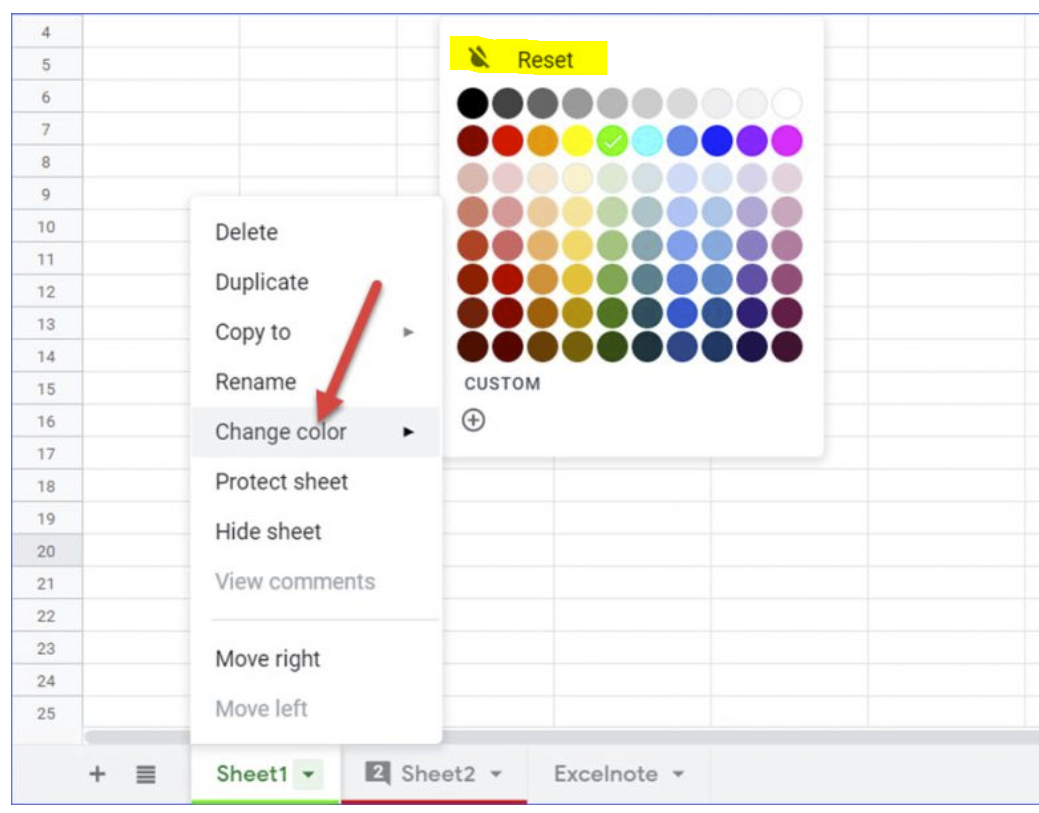
Task: Open the Sheet1 tab dropdown arrow
Action: pos(308,773)
